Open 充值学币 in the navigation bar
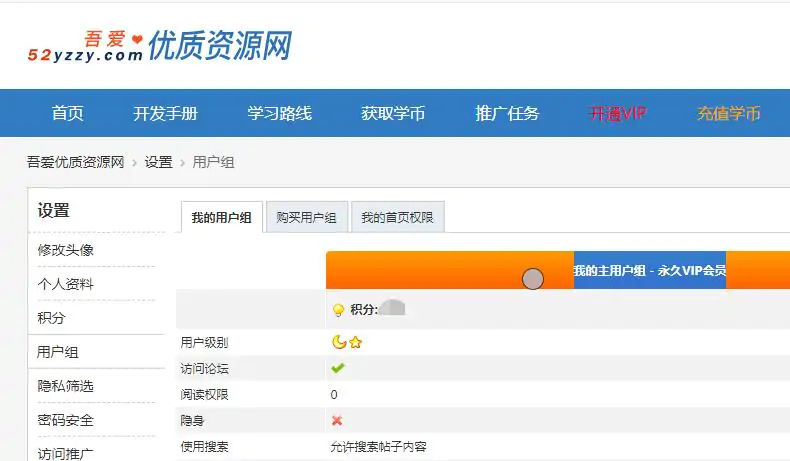This screenshot has height=461, width=790. coord(729,113)
